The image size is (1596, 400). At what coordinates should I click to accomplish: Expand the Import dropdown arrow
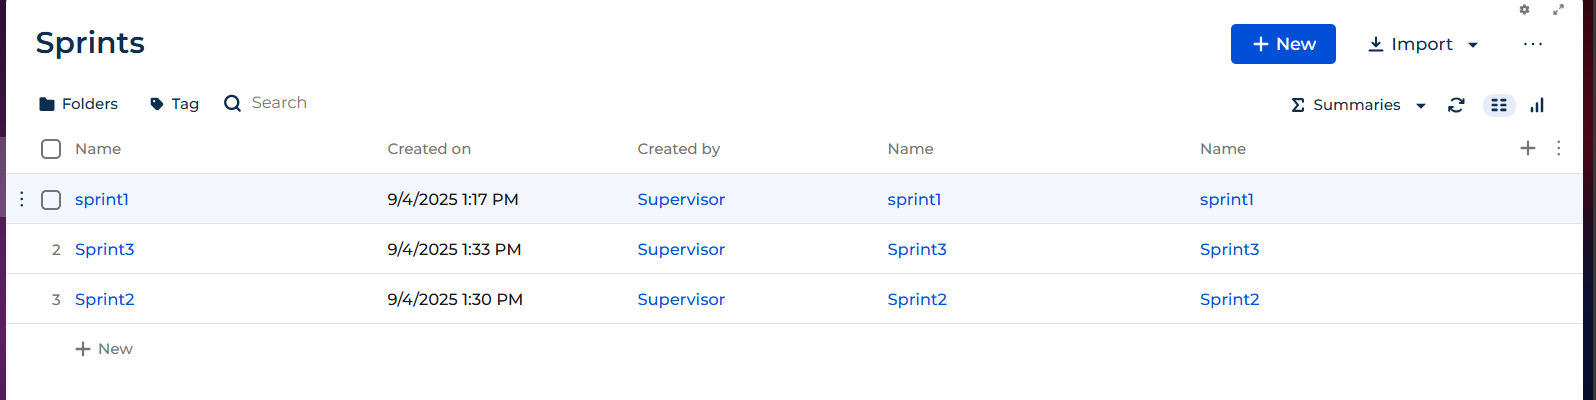[1472, 45]
